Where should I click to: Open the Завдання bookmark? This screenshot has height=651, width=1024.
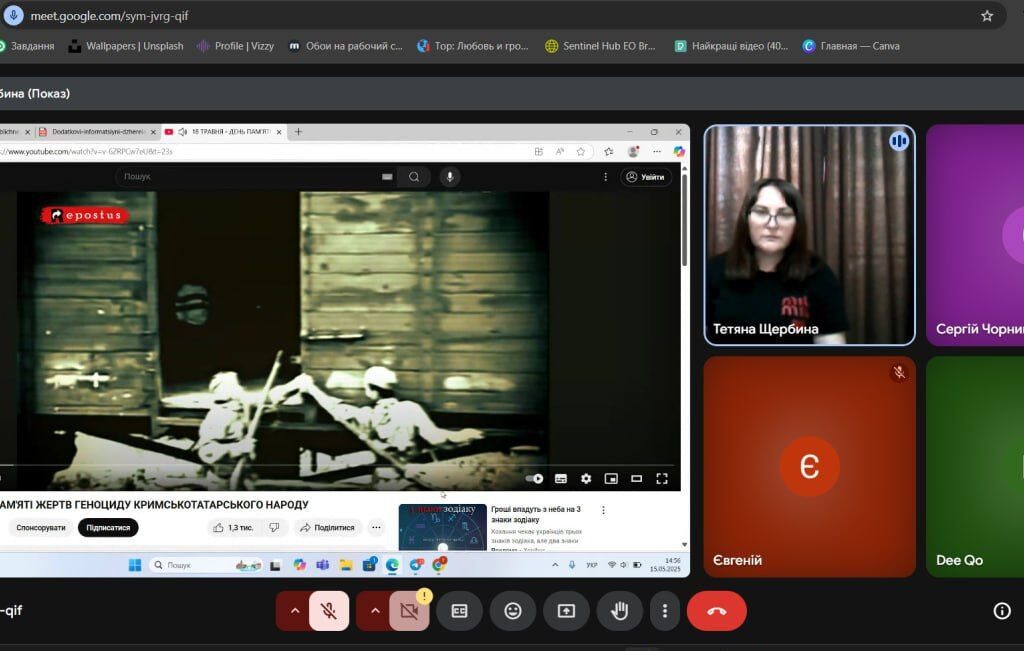coord(27,46)
